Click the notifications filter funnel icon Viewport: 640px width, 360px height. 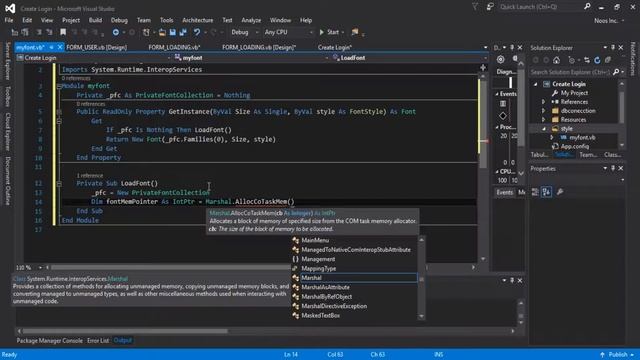475,7
